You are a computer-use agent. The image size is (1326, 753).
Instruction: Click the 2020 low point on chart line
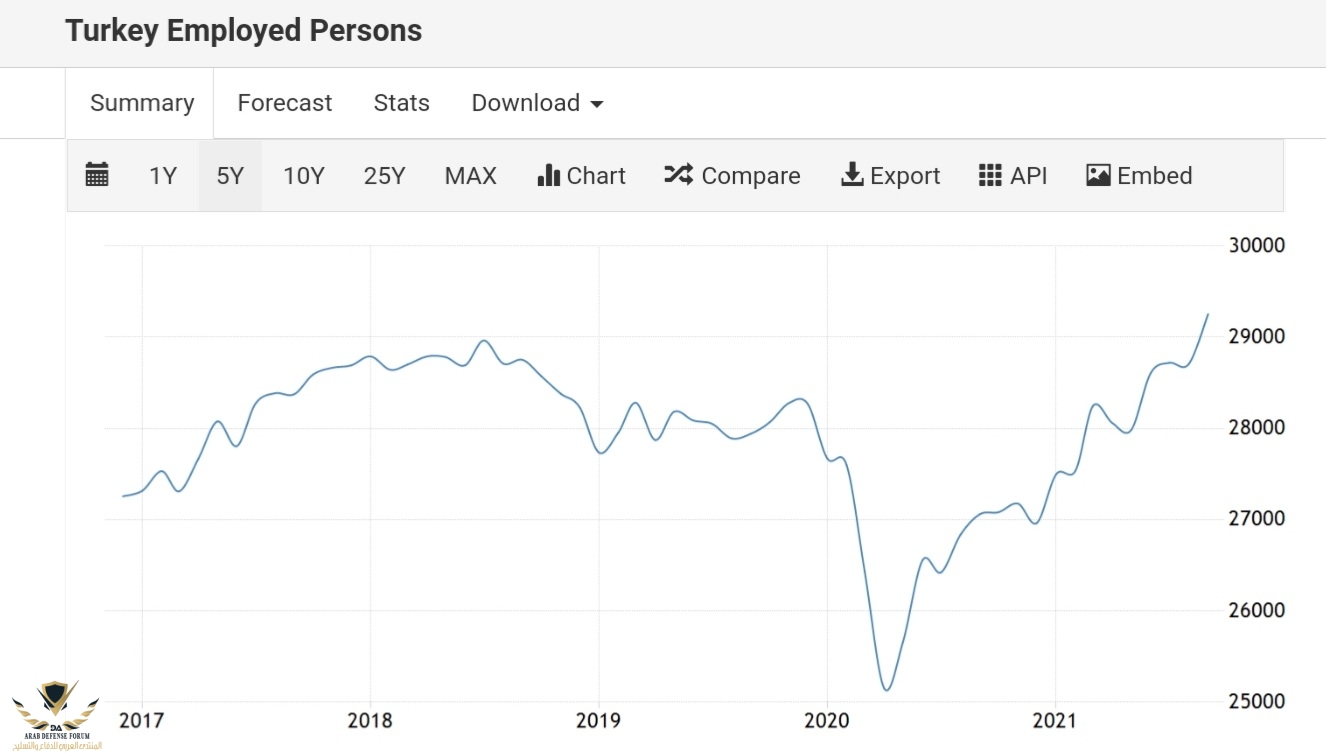click(x=886, y=689)
